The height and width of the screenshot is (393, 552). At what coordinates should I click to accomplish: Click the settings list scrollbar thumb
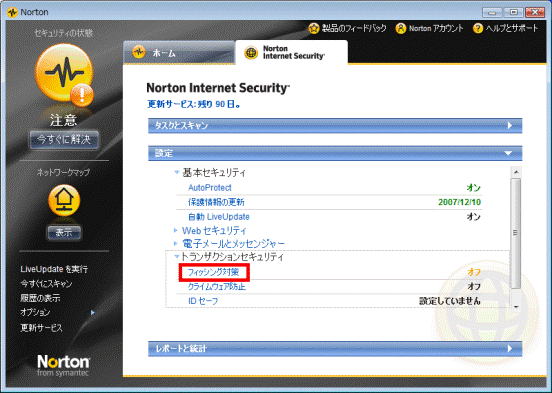coord(516,233)
